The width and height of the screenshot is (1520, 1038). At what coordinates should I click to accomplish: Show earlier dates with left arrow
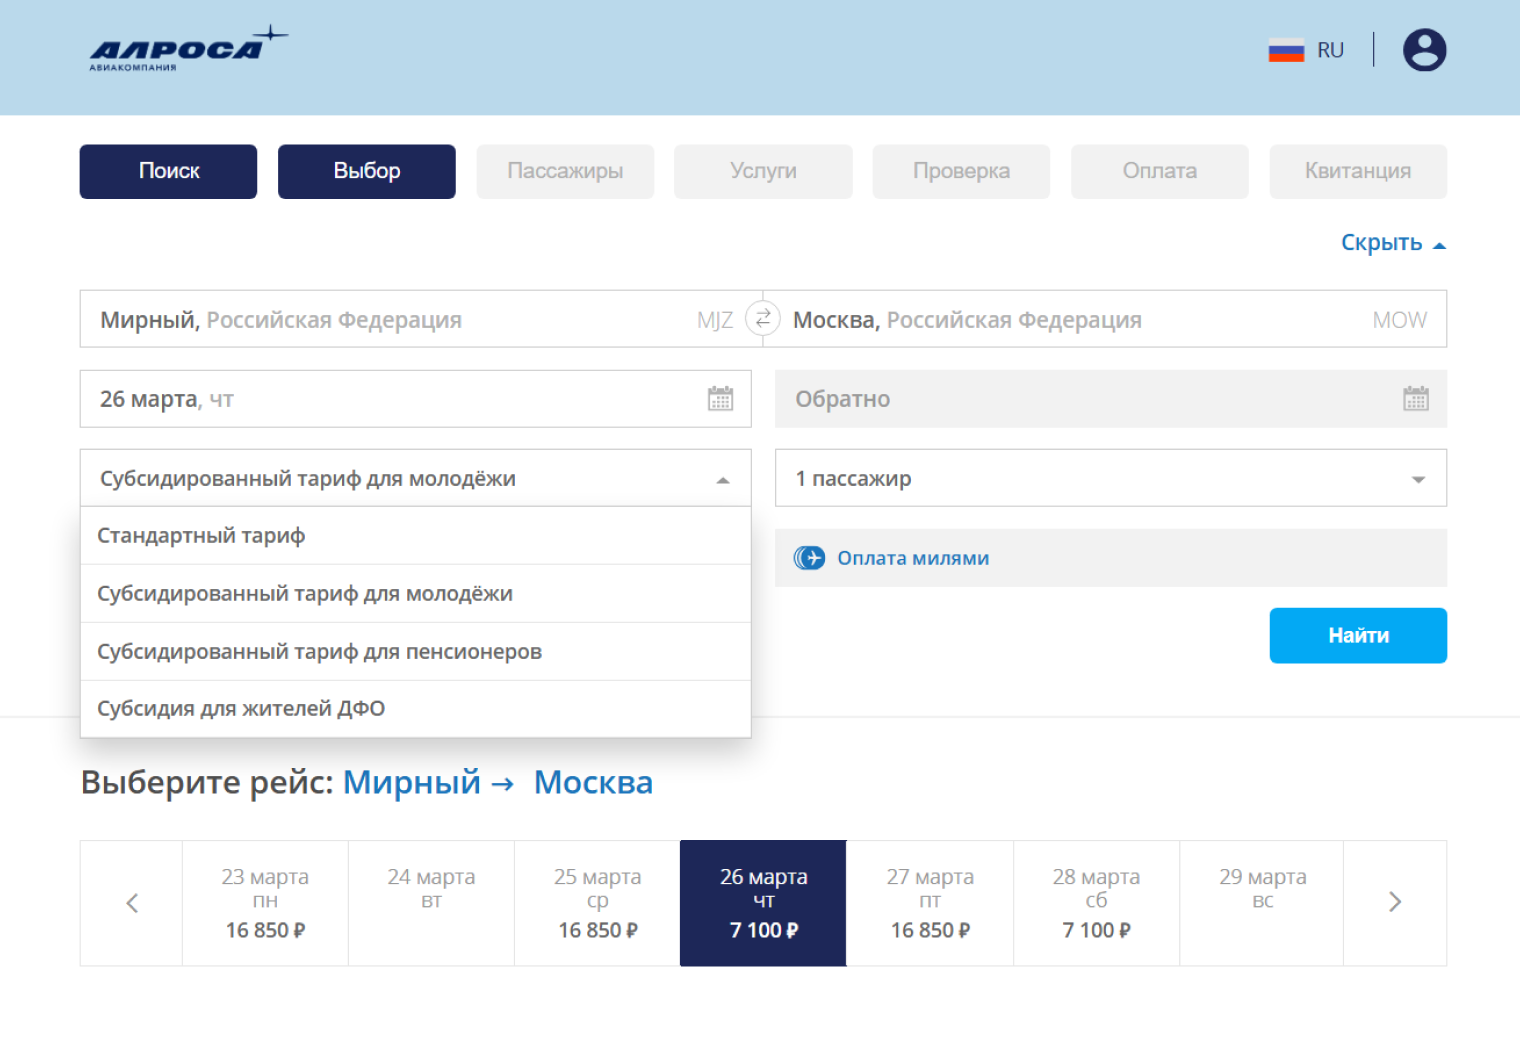click(132, 903)
